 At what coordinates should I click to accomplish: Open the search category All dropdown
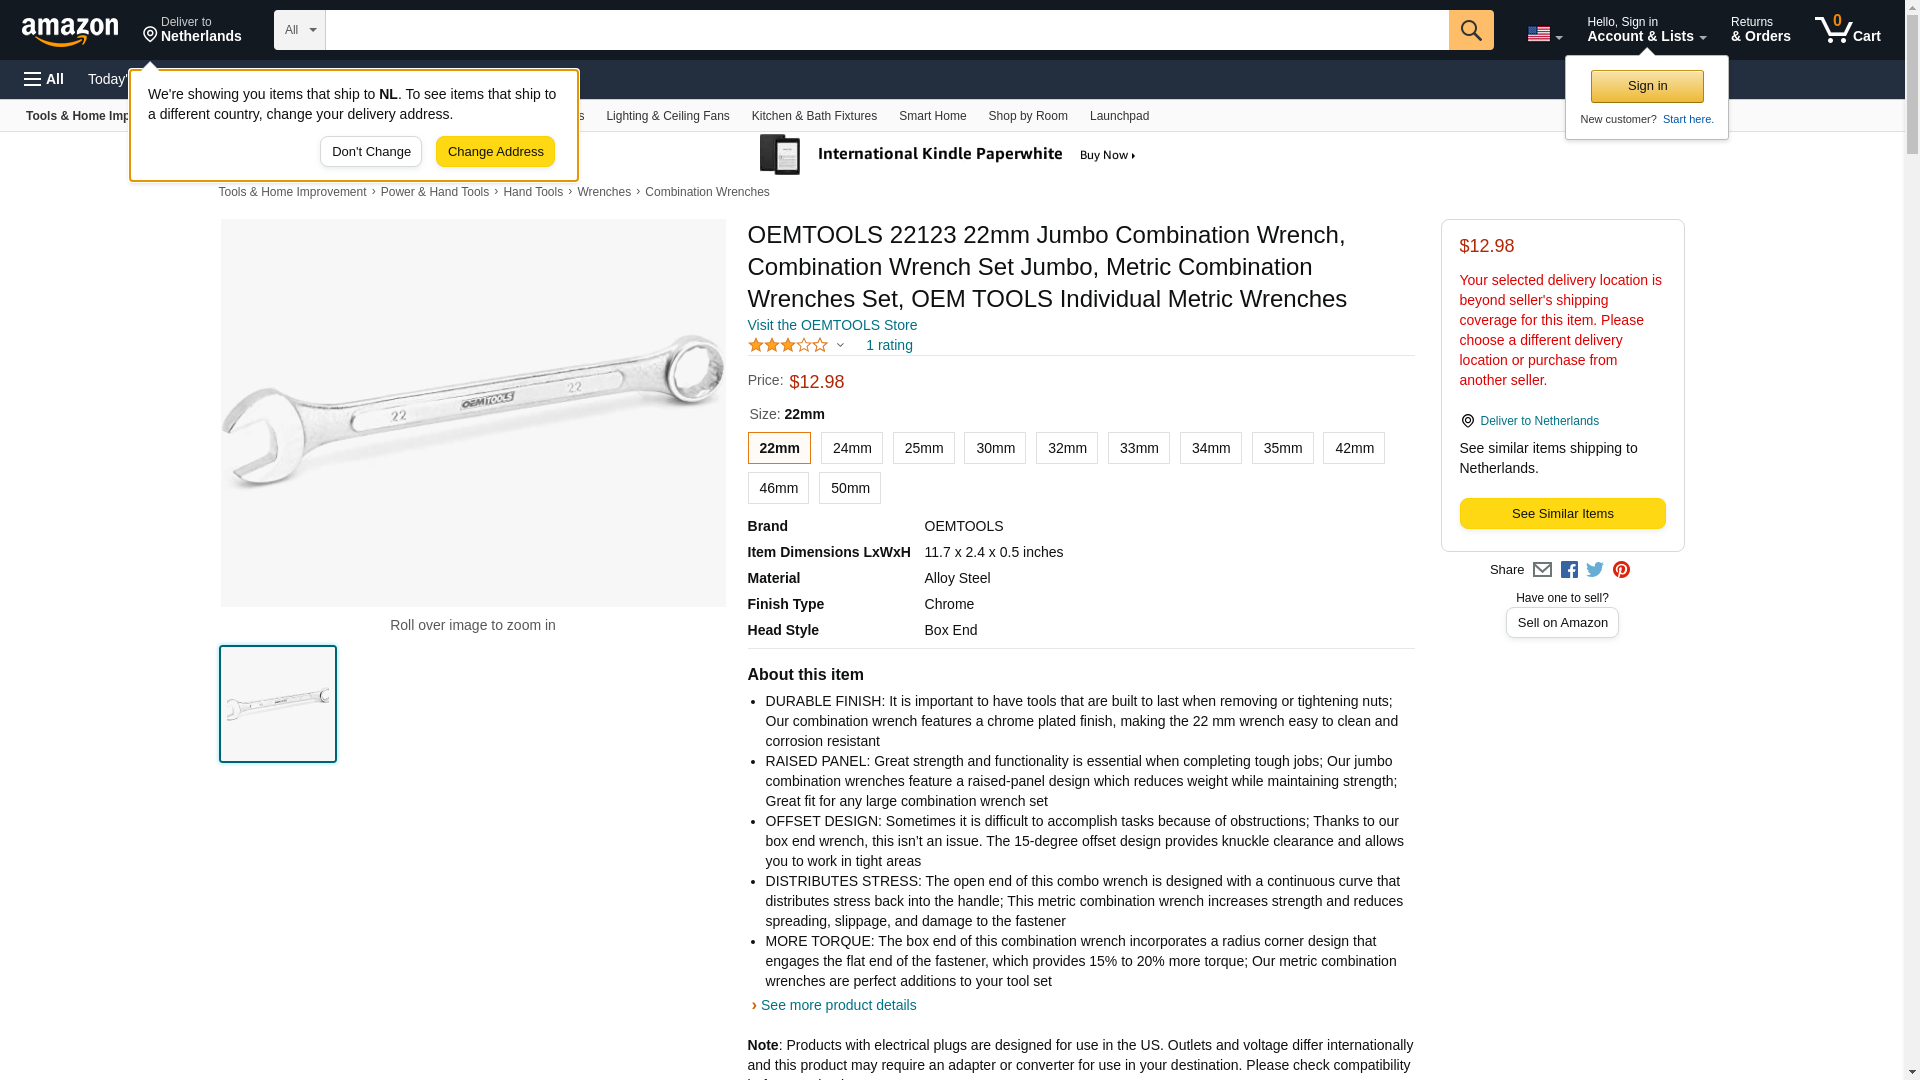(300, 30)
